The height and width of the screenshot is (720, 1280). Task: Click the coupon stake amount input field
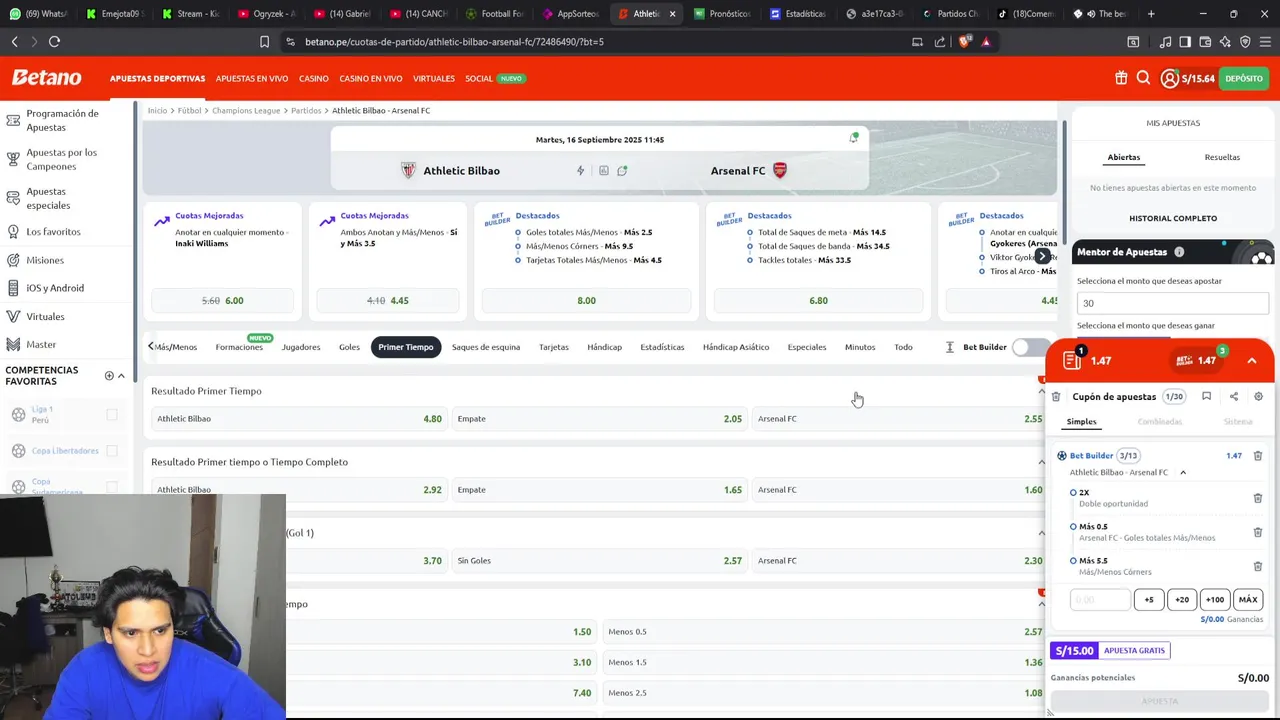(x=1100, y=600)
